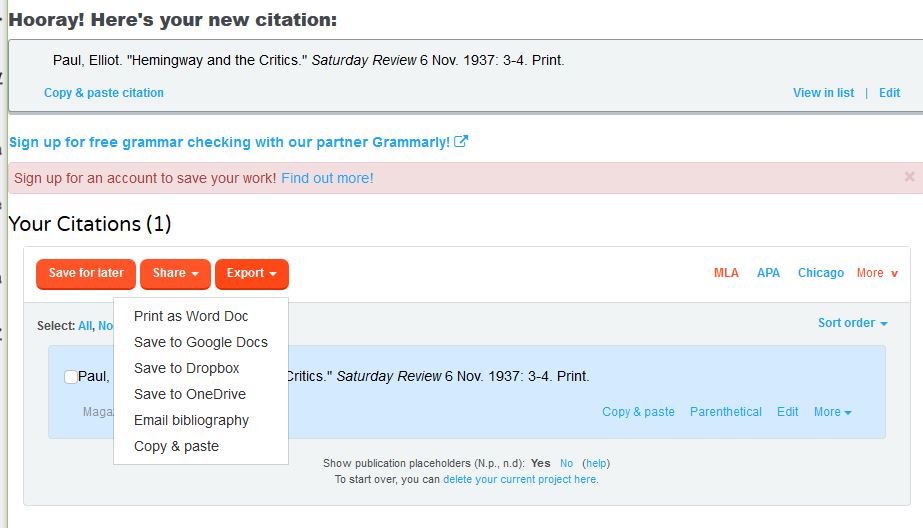Choose Save to Dropbox option

(x=187, y=368)
